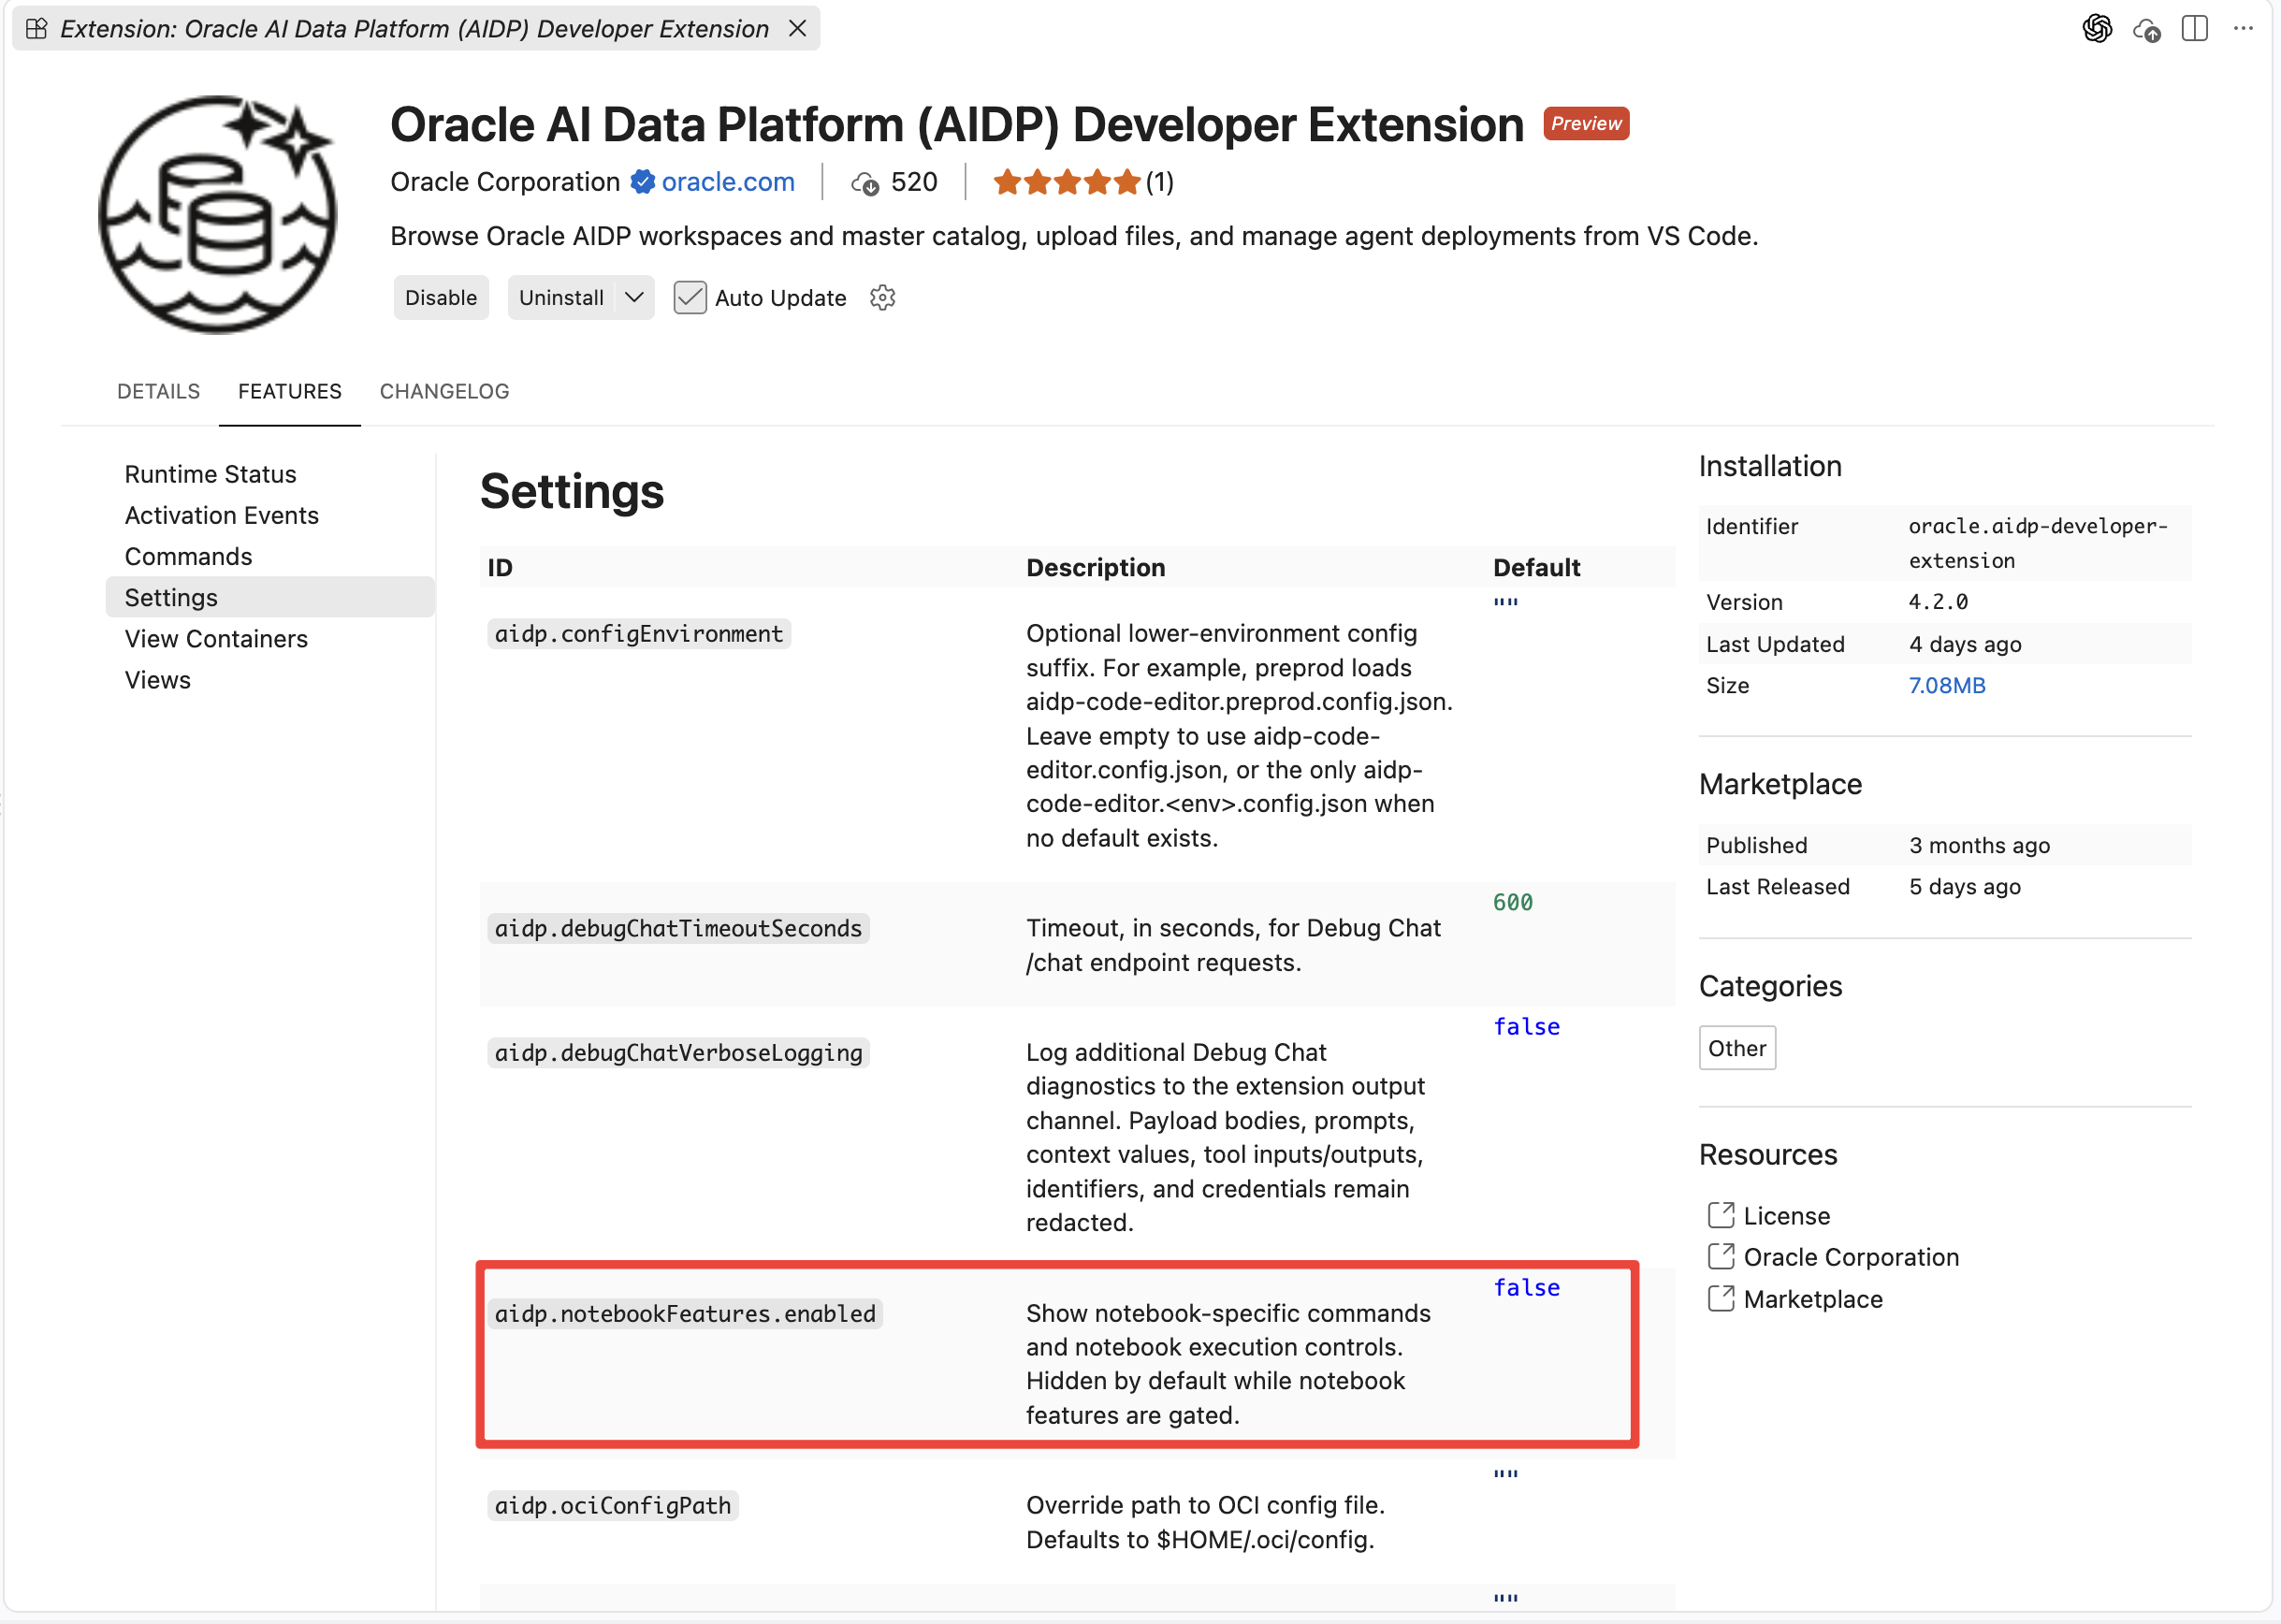Click the false default for notebookFeatures.enabled

click(x=1526, y=1287)
